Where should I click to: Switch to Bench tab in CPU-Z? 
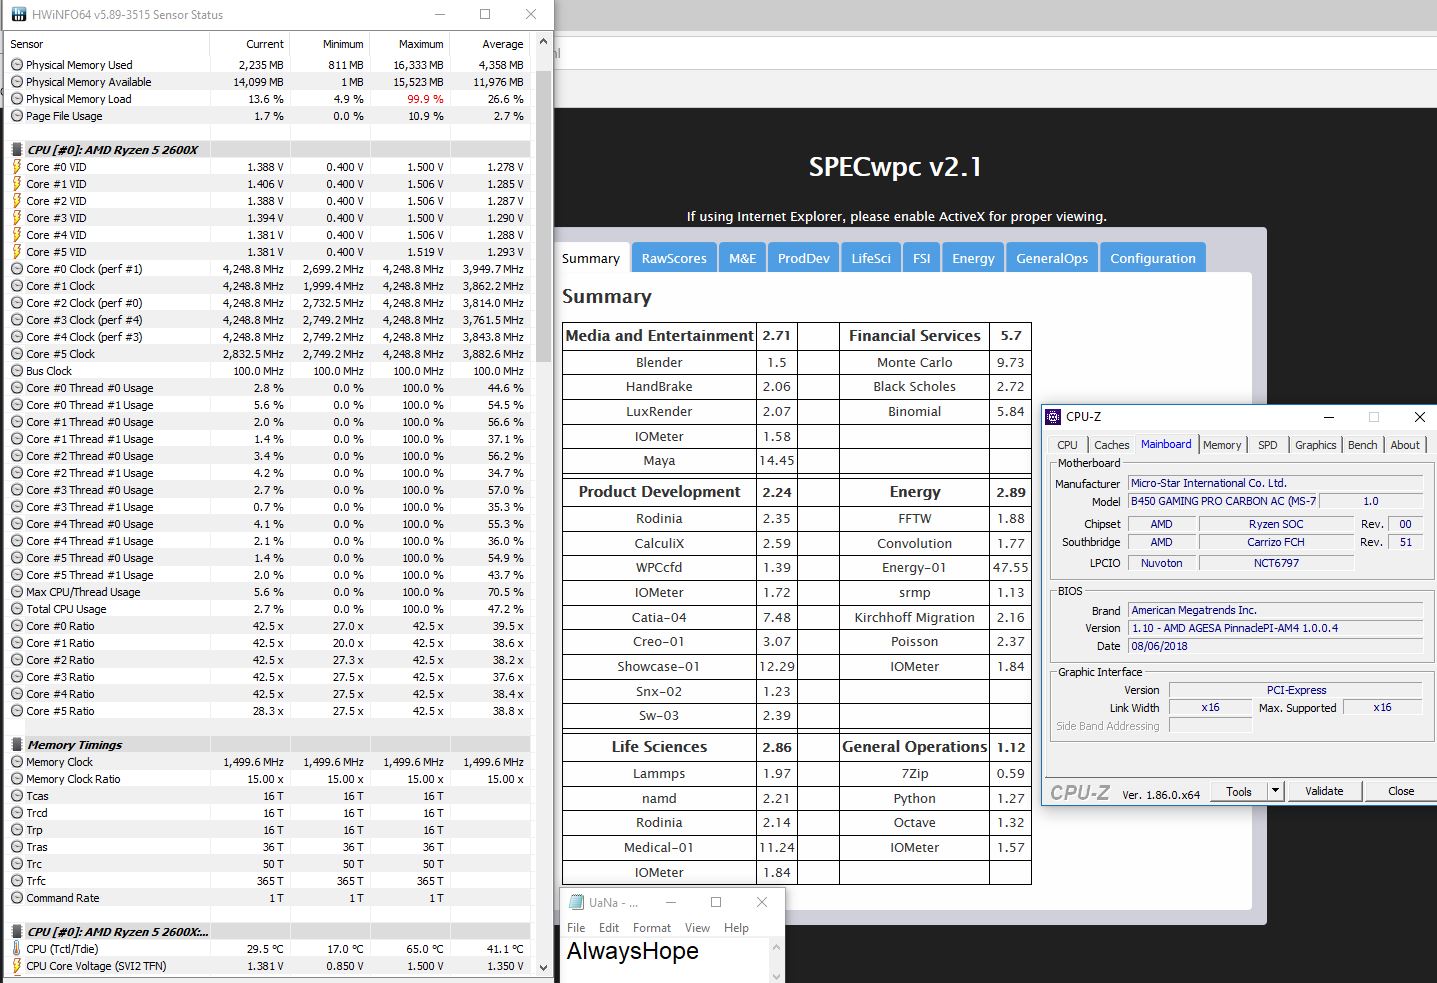pos(1362,445)
